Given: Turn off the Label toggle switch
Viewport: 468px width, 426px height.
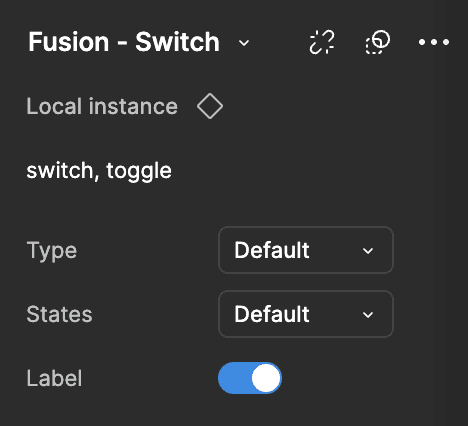Looking at the screenshot, I should coord(250,378).
